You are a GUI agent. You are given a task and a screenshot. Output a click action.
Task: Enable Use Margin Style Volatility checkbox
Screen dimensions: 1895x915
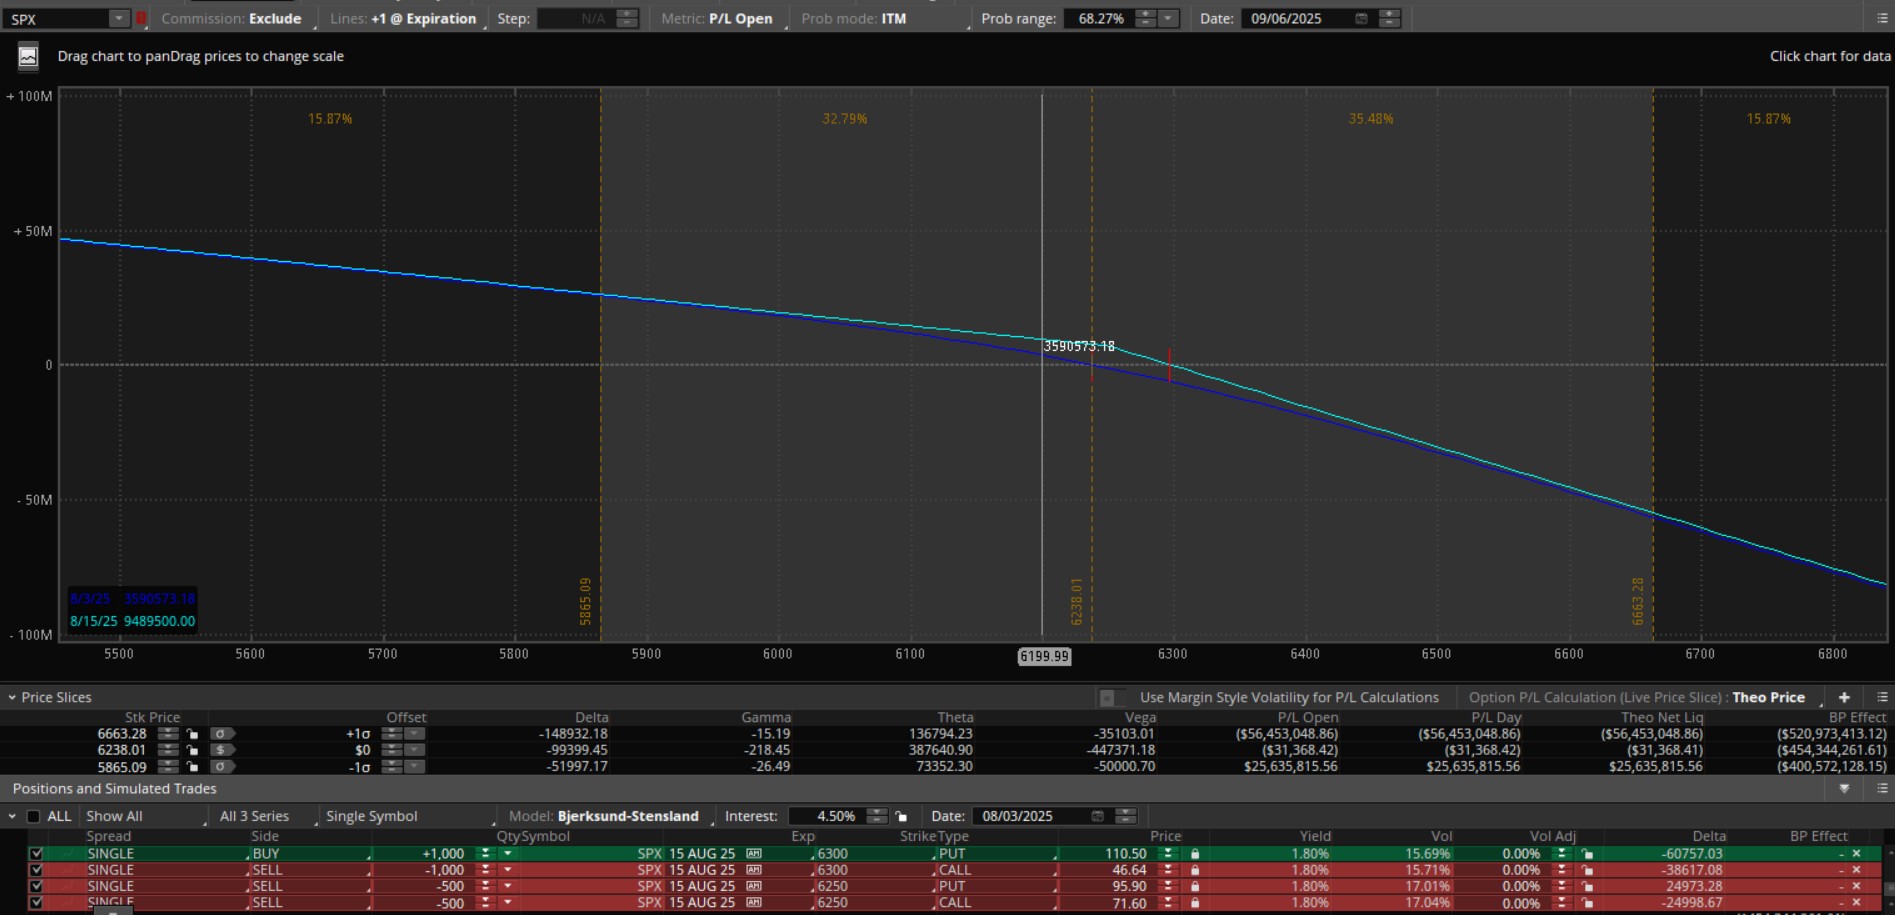1107,698
